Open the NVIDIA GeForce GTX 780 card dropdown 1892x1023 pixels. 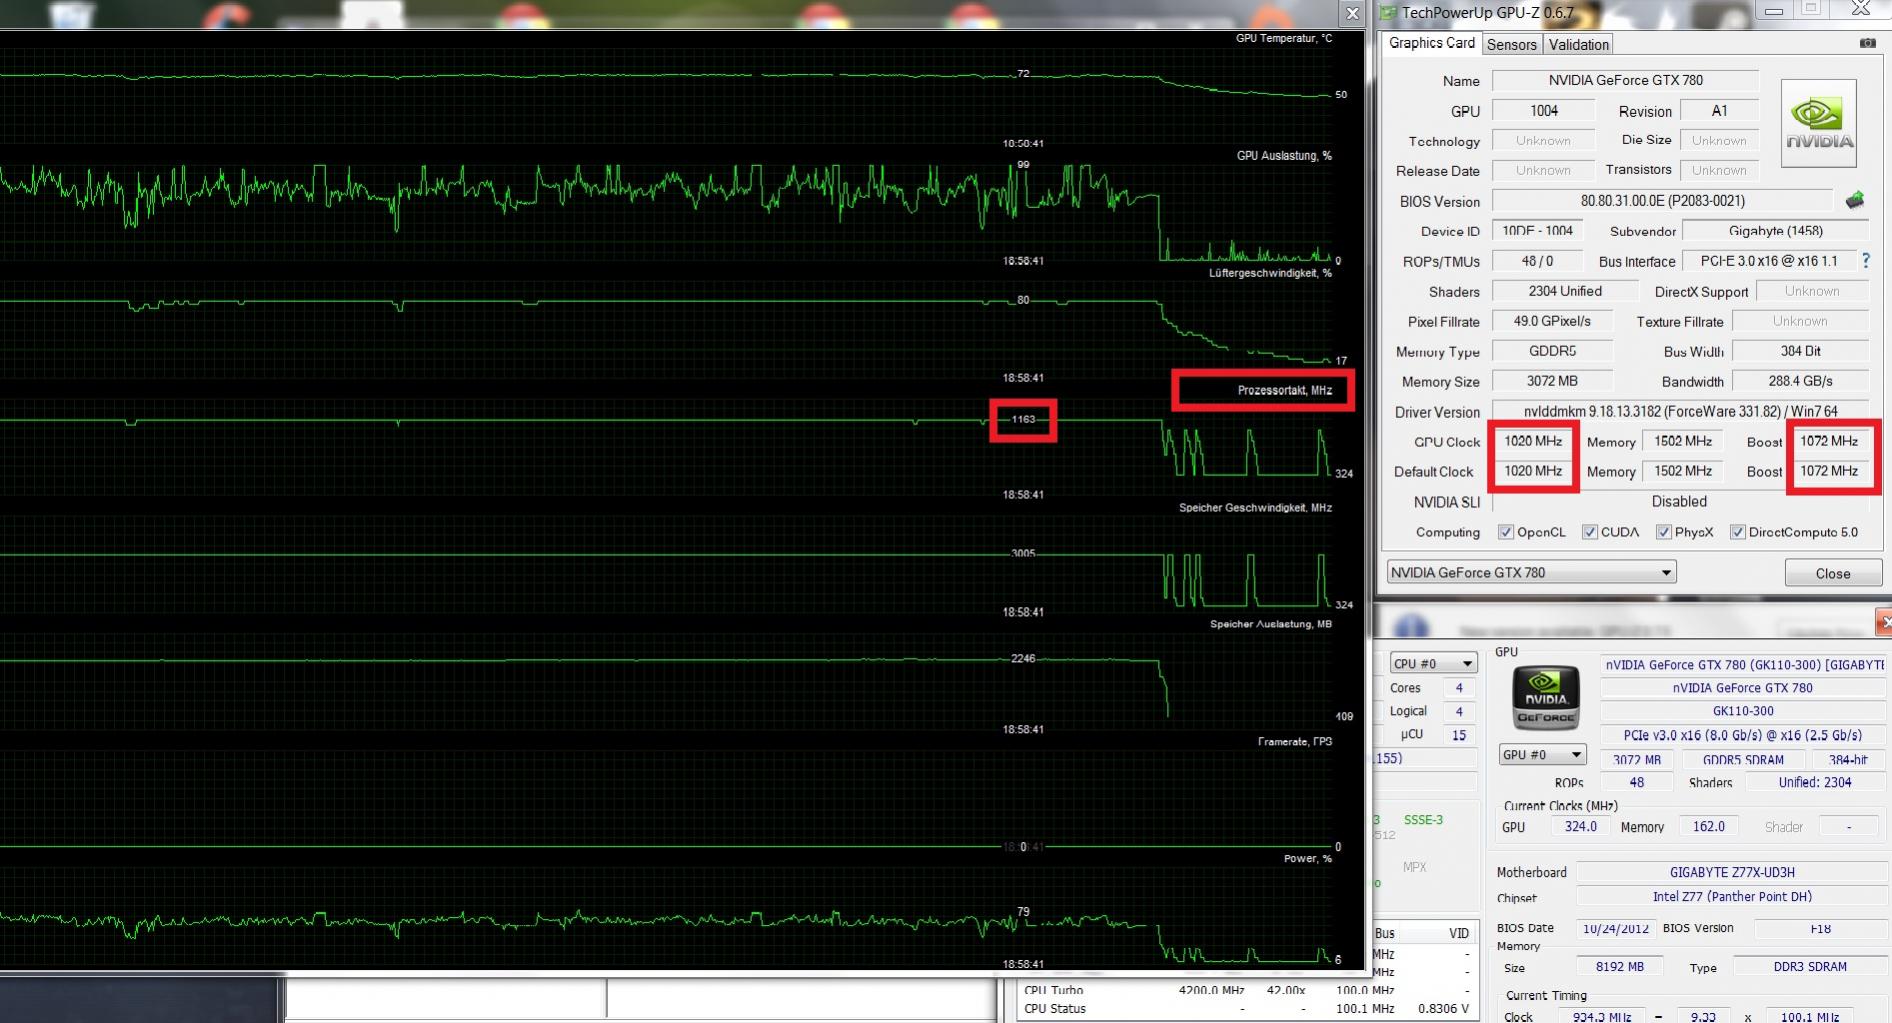1531,572
